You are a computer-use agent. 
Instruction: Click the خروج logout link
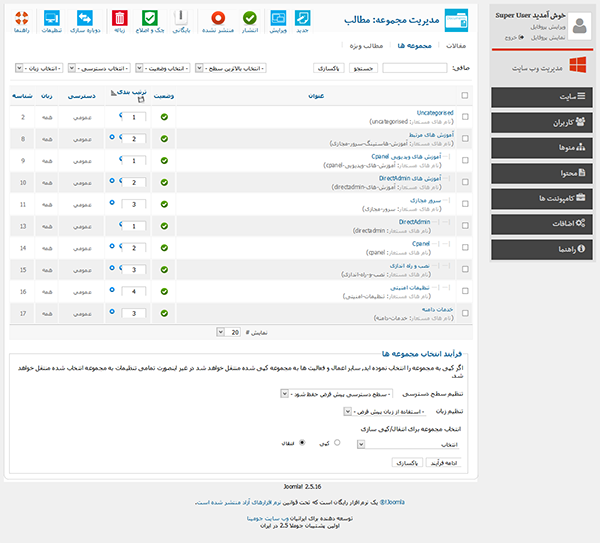[x=514, y=38]
